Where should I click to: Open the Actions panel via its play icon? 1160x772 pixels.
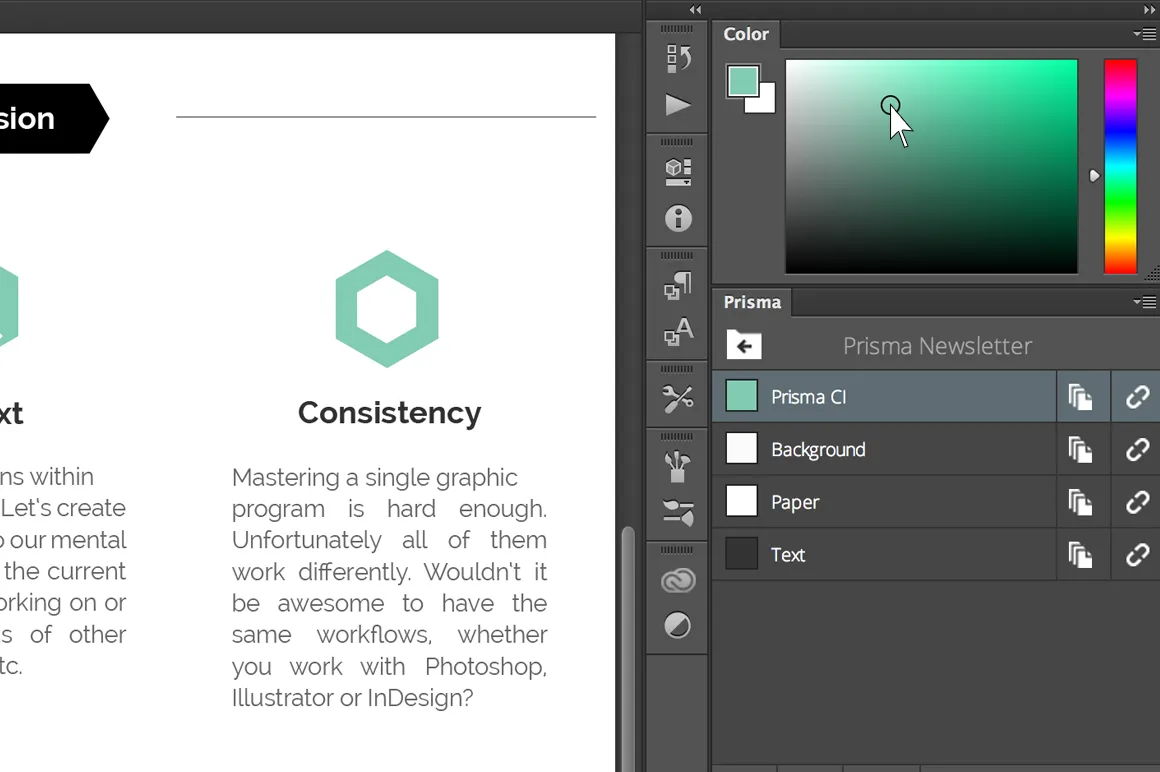pyautogui.click(x=677, y=105)
